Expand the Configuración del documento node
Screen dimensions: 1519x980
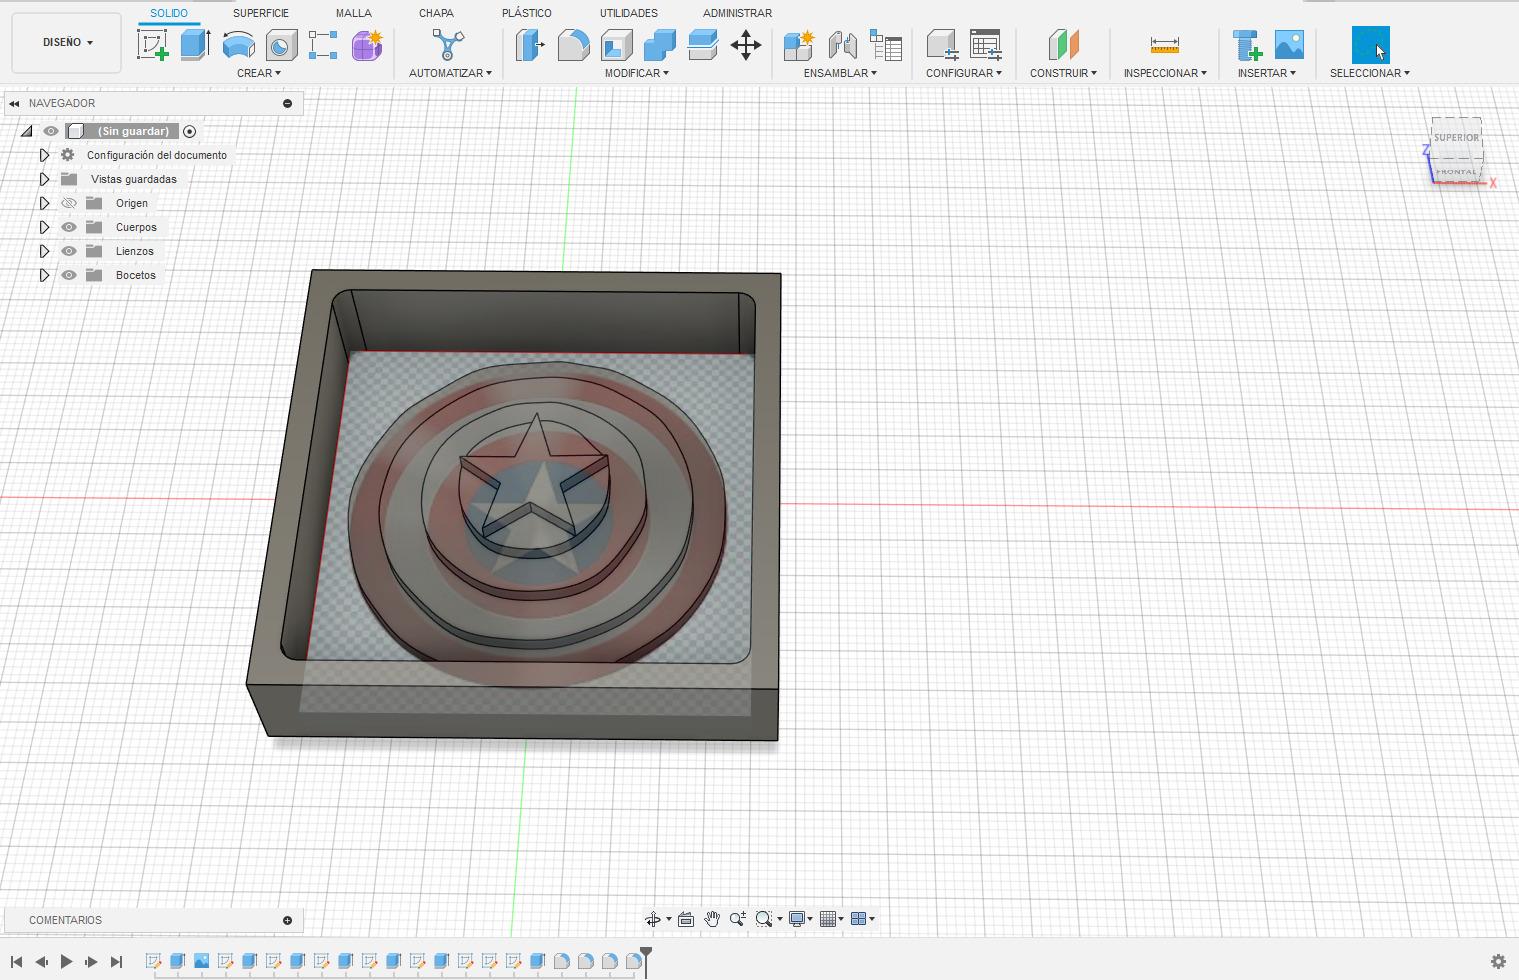click(x=44, y=155)
